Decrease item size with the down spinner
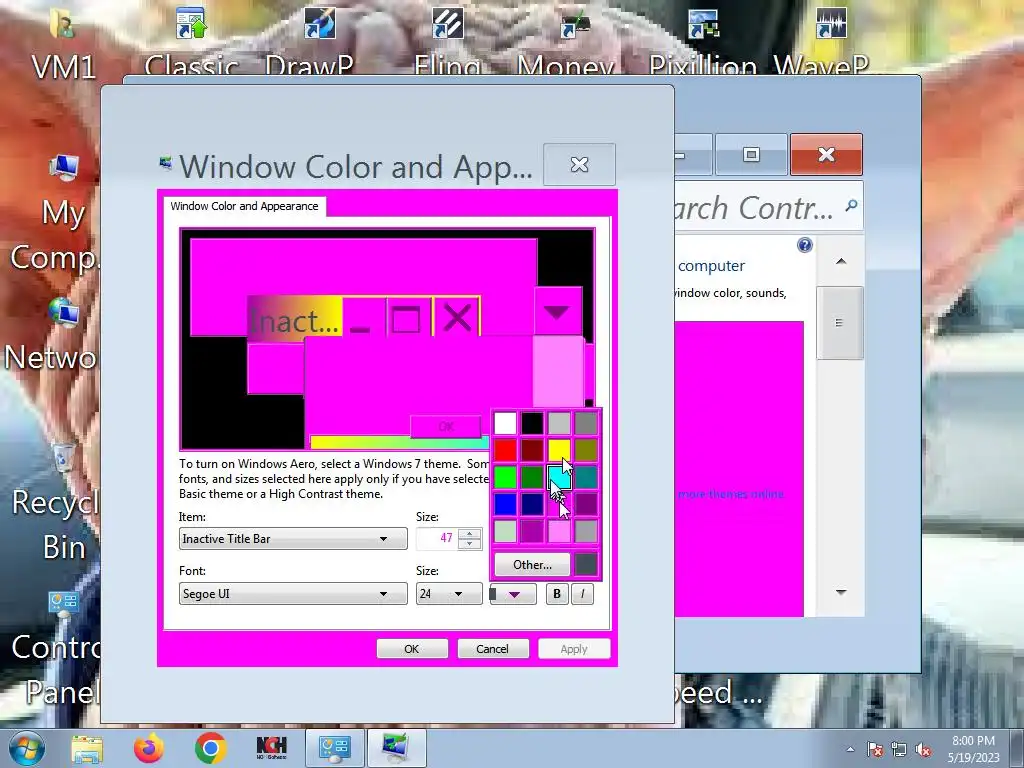 [470, 544]
